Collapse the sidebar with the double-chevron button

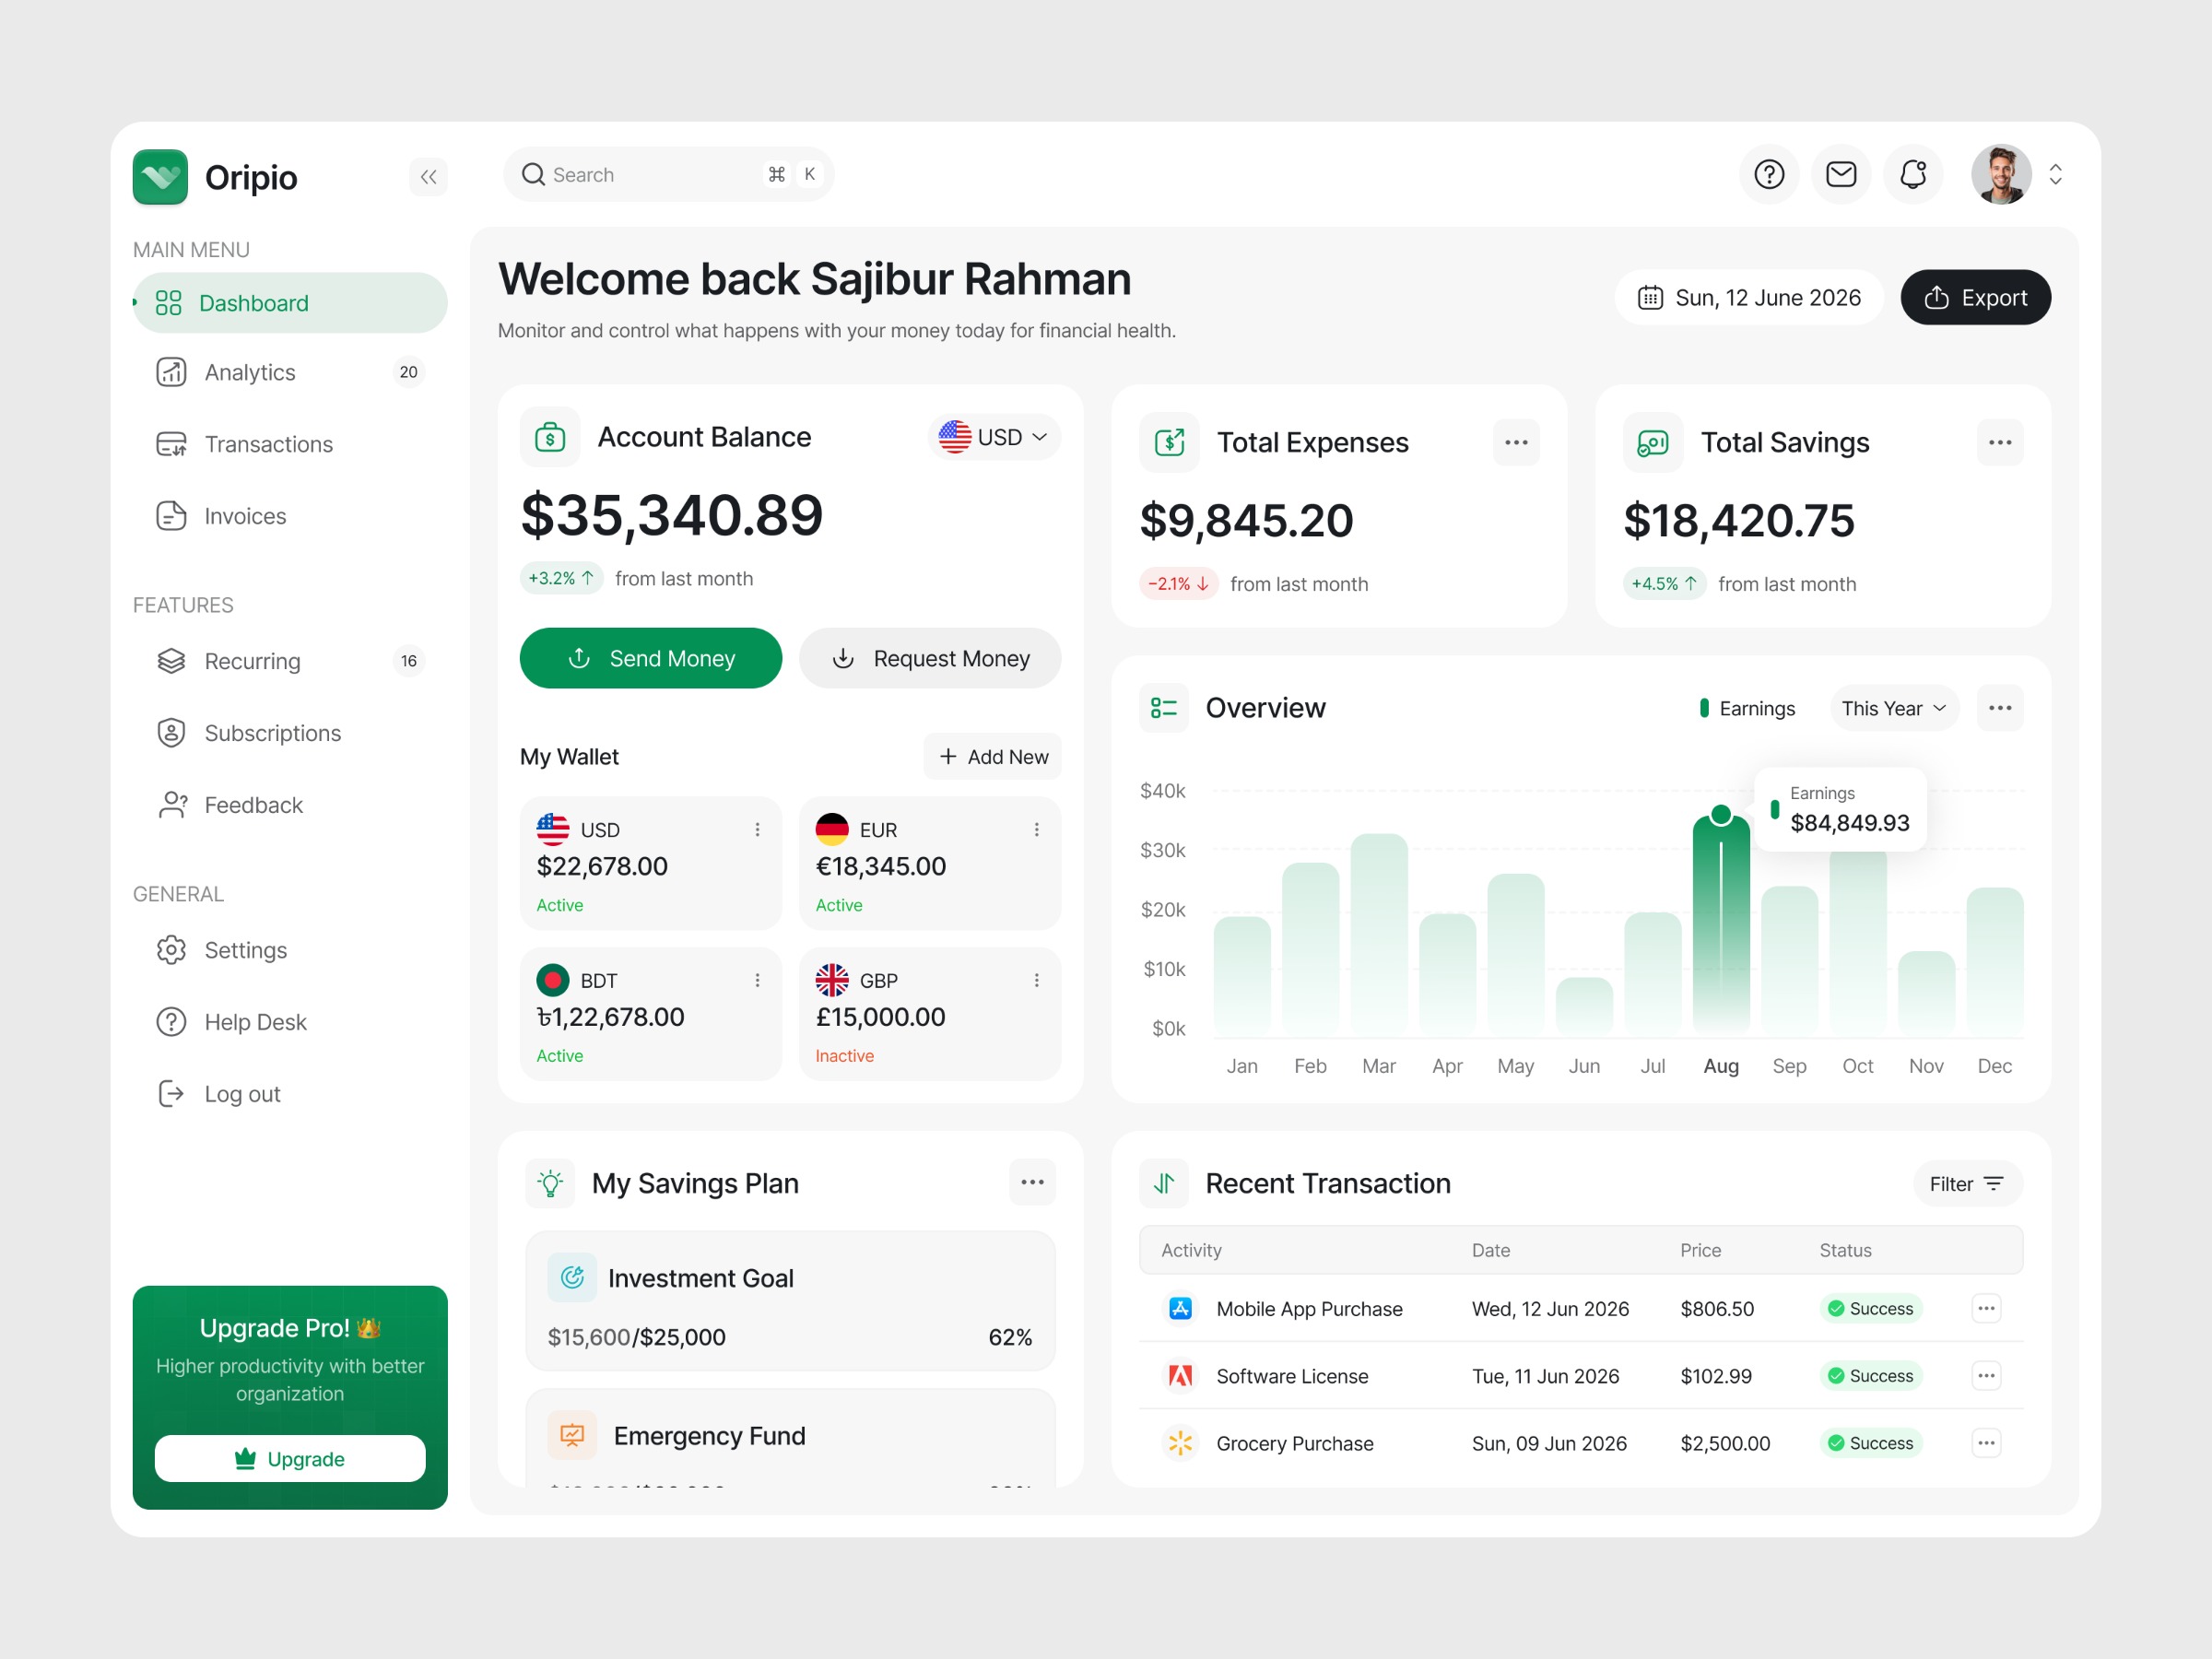pos(429,177)
